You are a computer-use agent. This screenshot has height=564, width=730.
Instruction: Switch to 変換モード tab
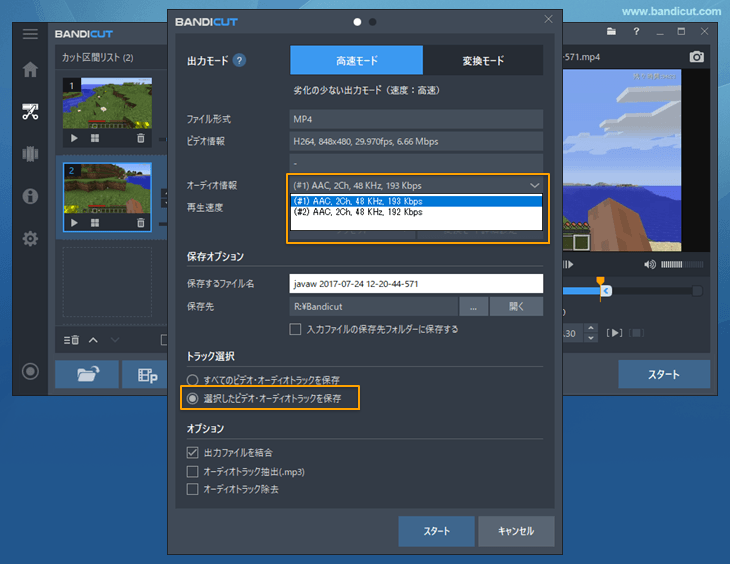click(x=483, y=60)
